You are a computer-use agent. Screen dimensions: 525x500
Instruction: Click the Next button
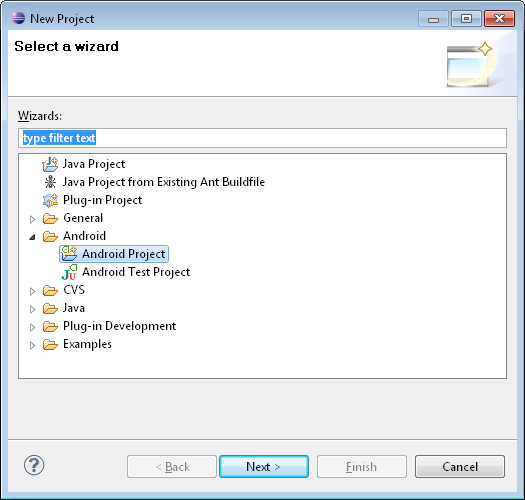click(264, 466)
